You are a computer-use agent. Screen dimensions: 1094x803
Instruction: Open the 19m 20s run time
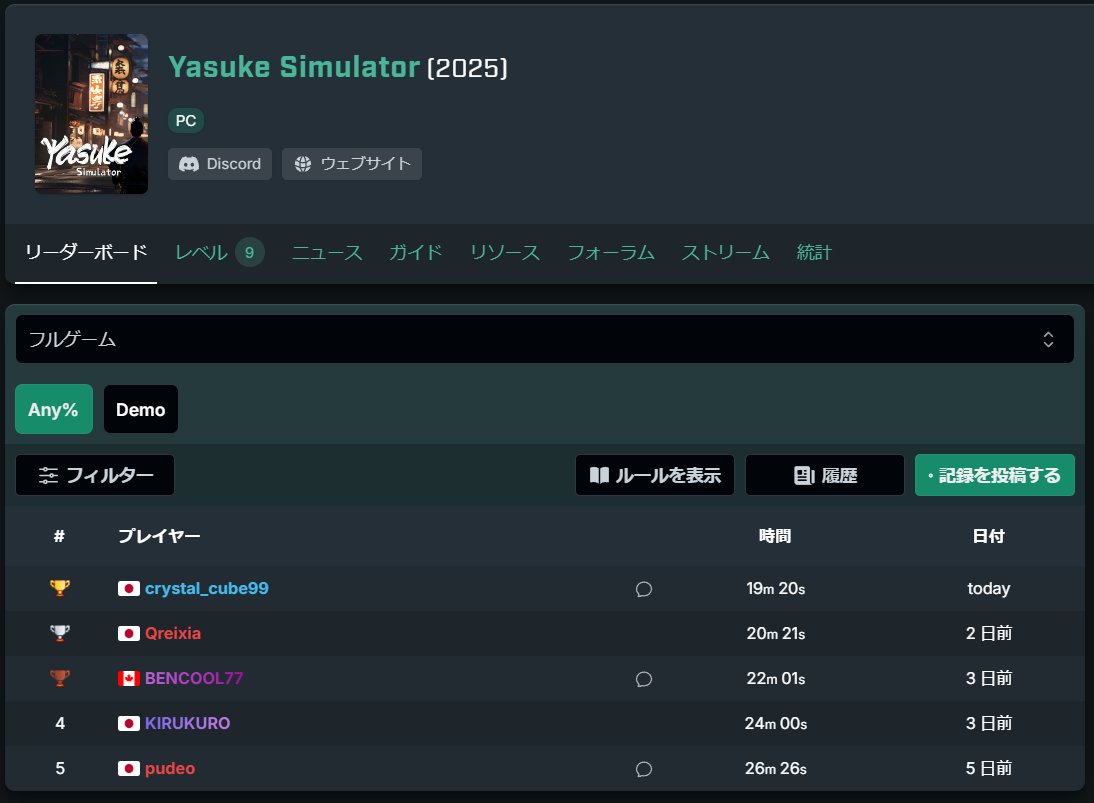pos(776,588)
